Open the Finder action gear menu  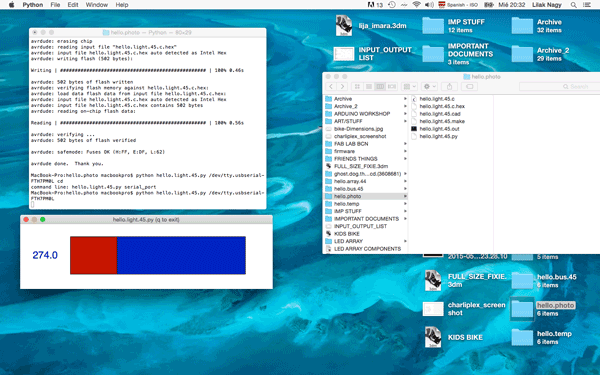(429, 87)
